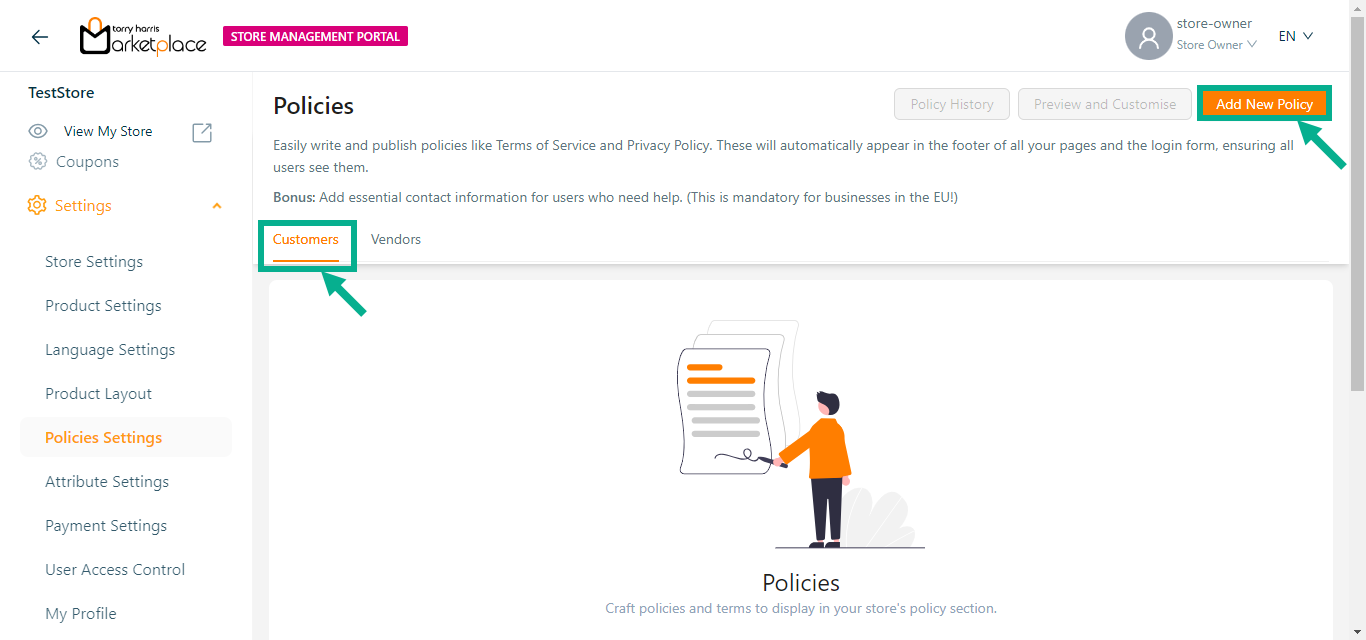Click the Policy History button

pyautogui.click(x=952, y=104)
